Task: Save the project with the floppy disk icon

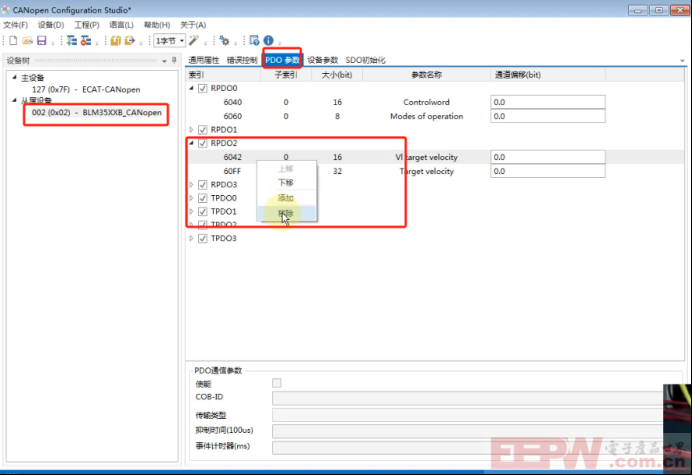Action: 41,41
